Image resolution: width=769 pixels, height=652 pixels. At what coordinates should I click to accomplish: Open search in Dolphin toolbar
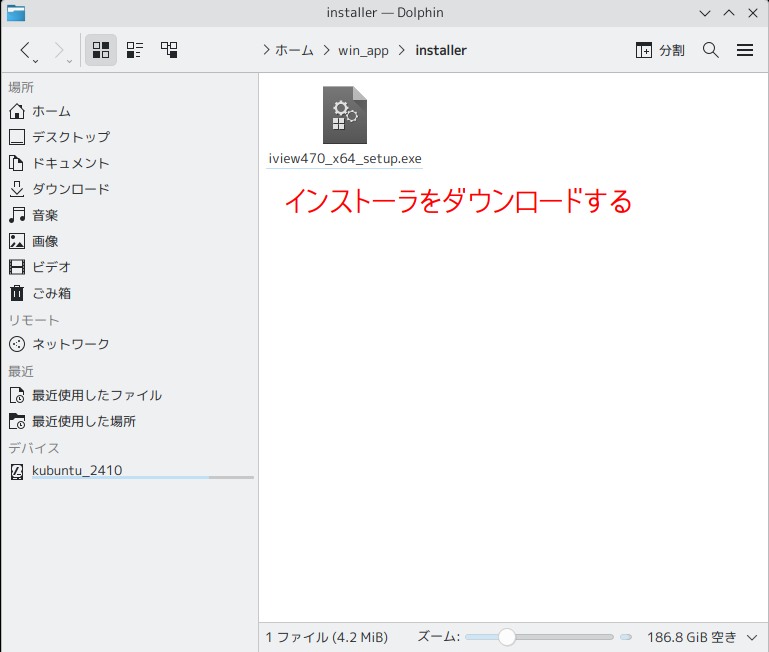(711, 50)
